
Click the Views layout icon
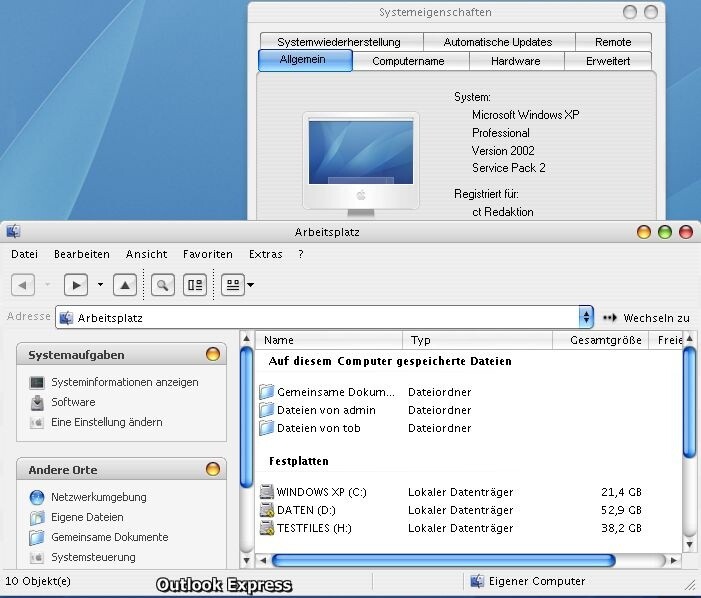(233, 285)
